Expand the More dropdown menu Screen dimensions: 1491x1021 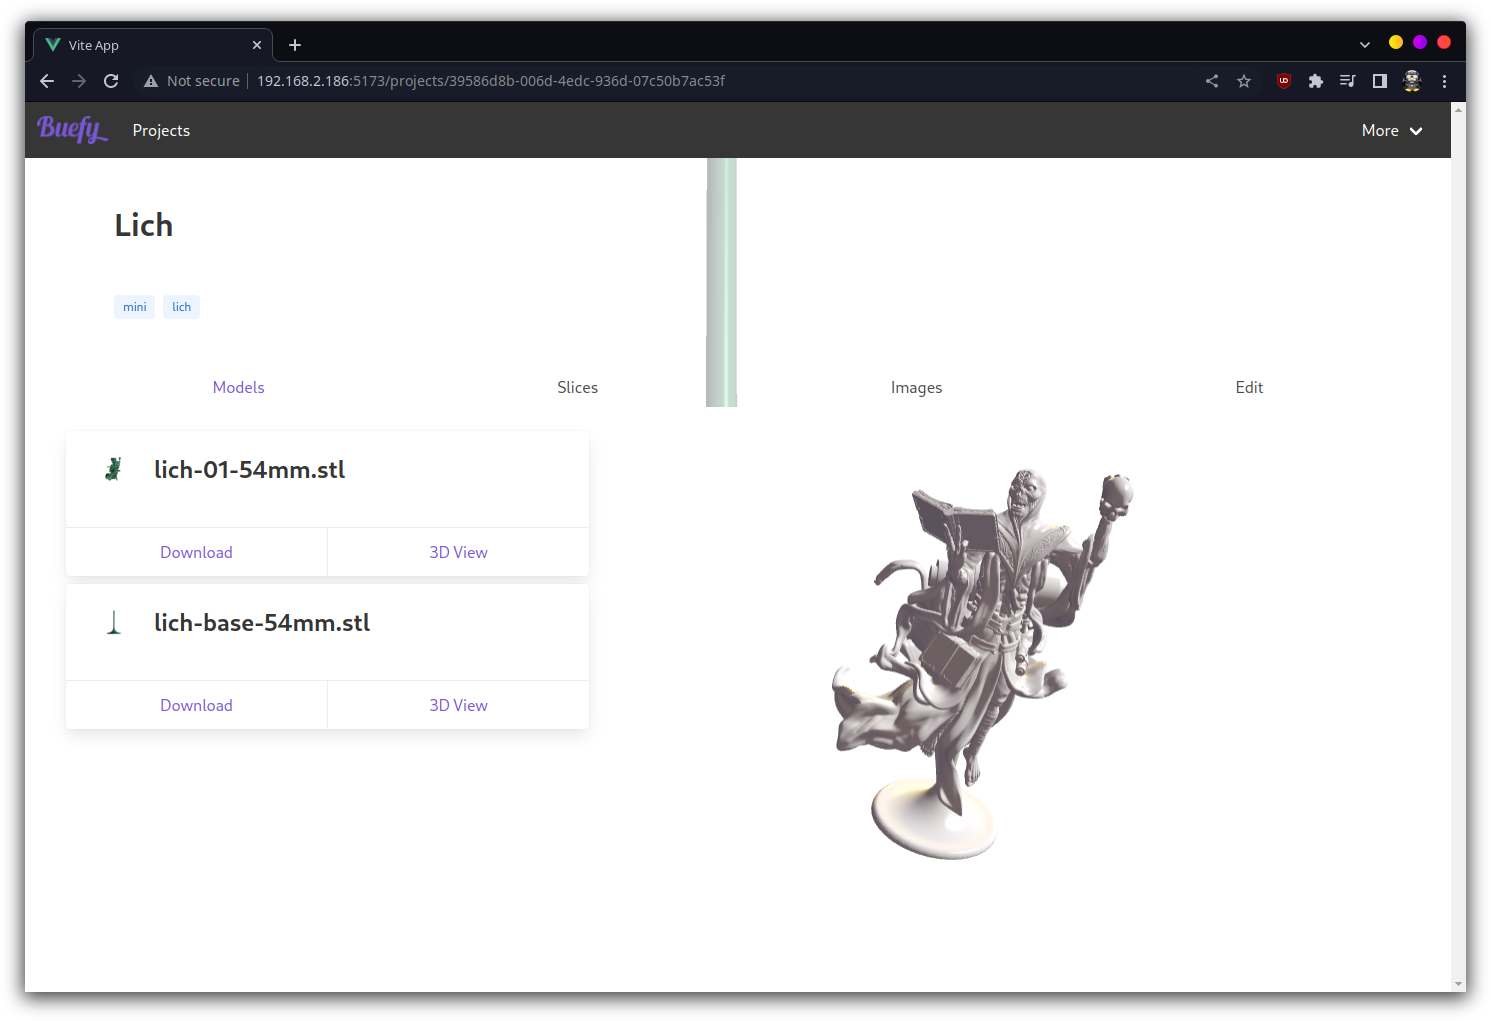1392,130
